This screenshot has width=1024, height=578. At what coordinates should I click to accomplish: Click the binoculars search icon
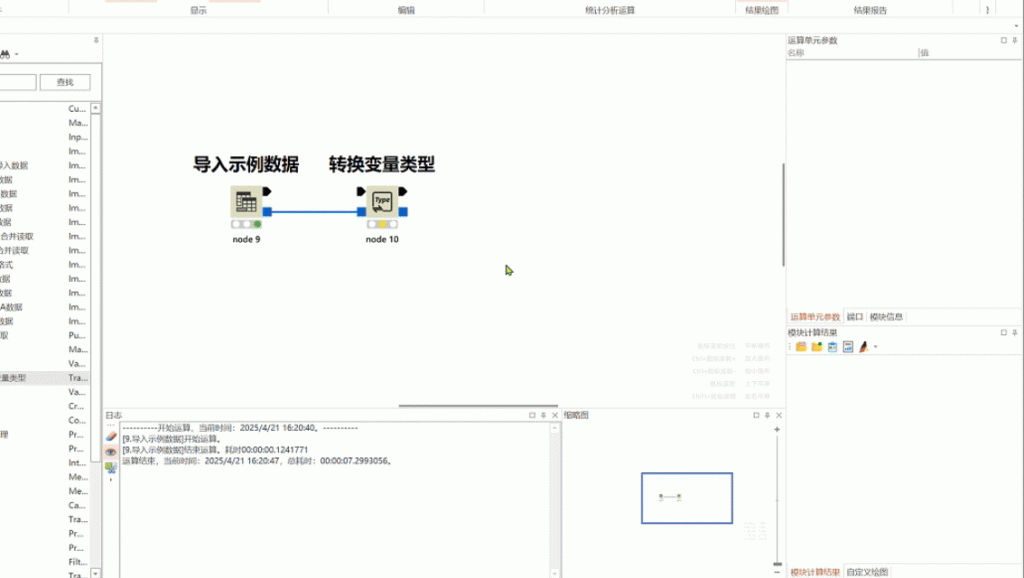tap(4, 54)
